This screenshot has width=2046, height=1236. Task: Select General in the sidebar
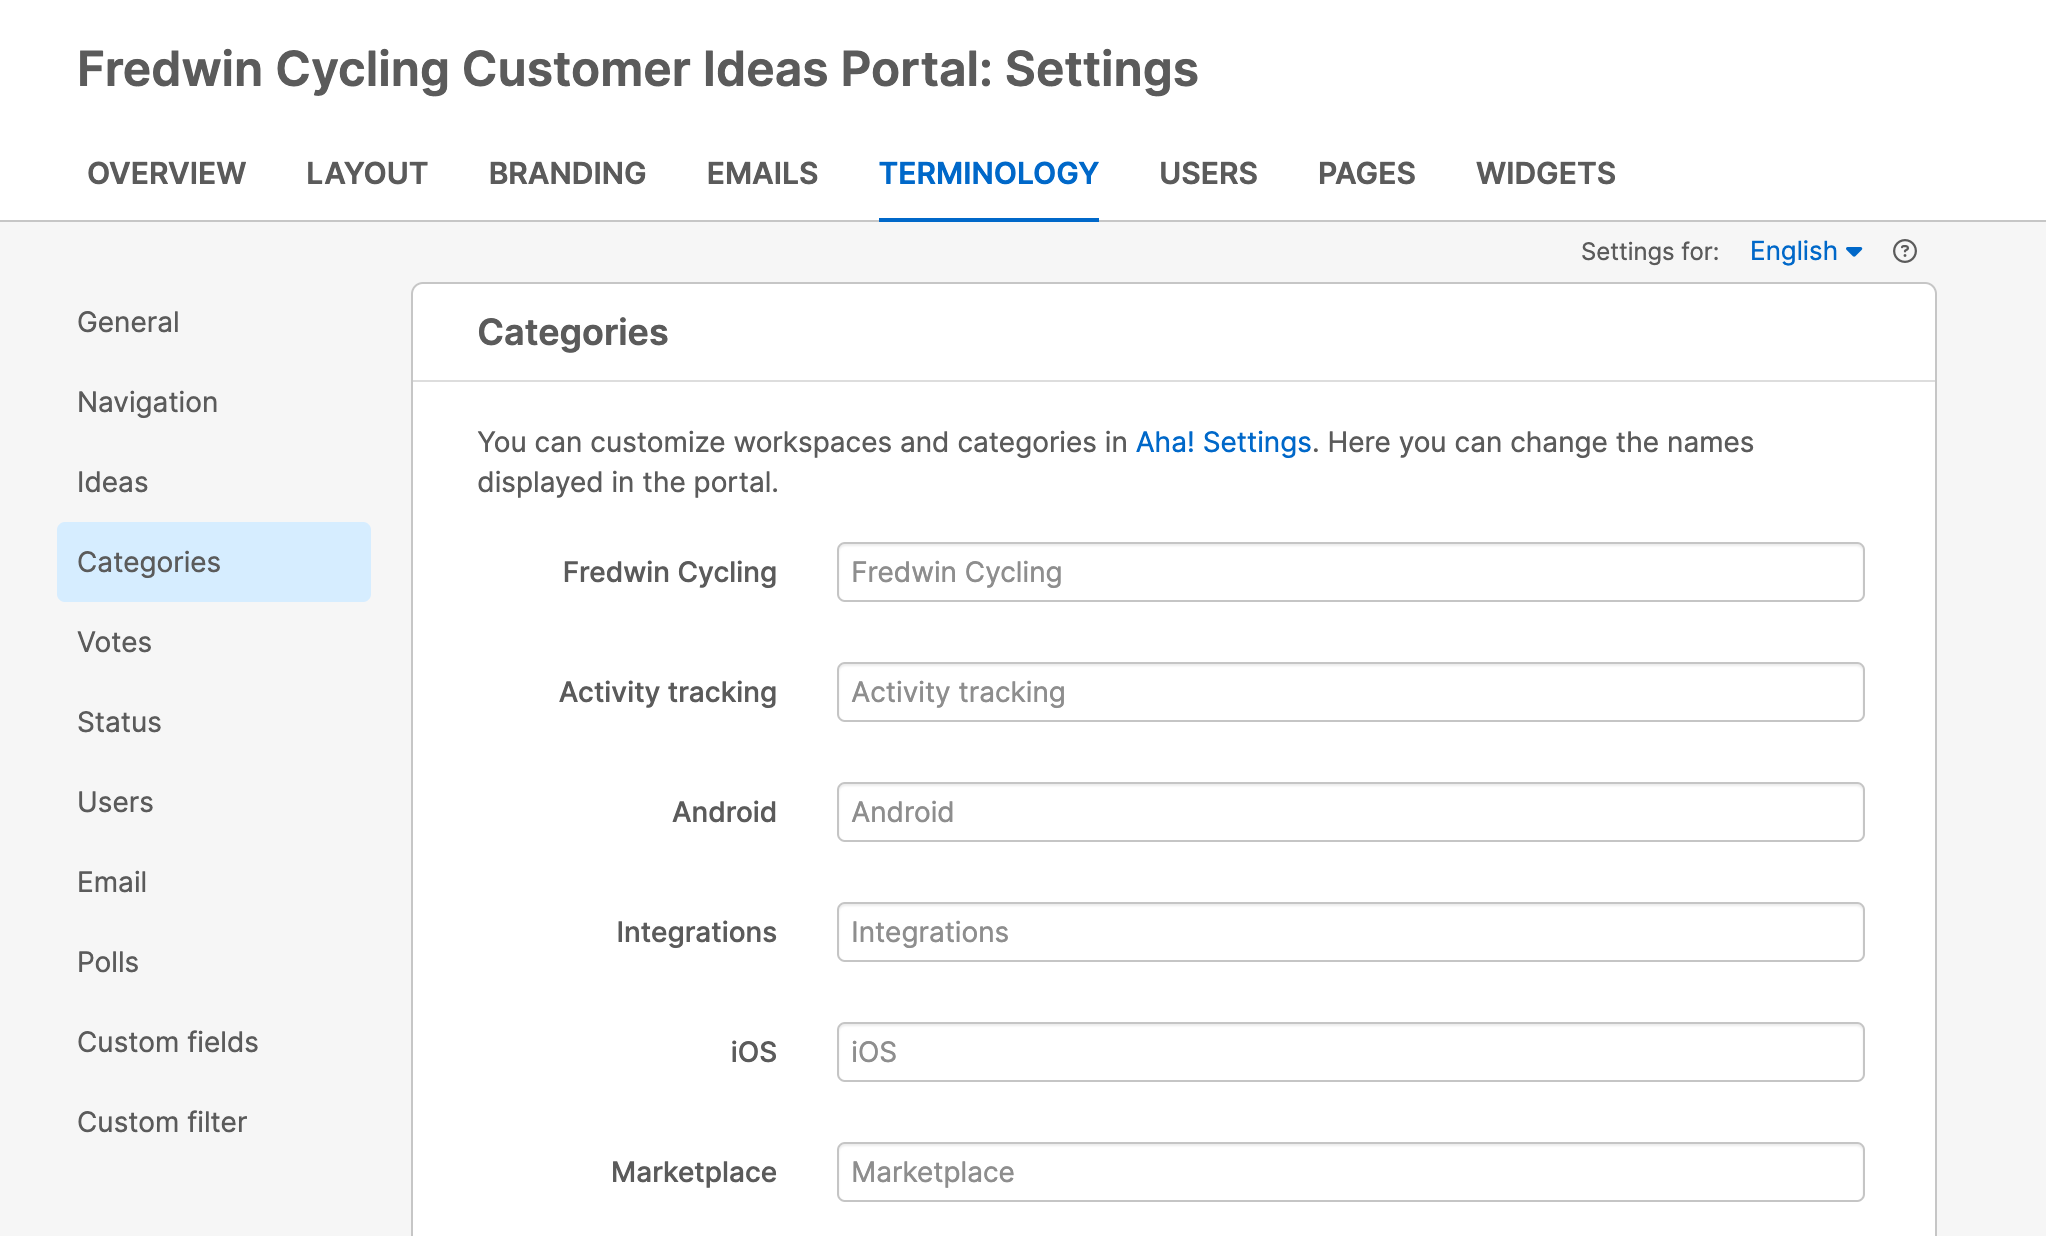128,322
